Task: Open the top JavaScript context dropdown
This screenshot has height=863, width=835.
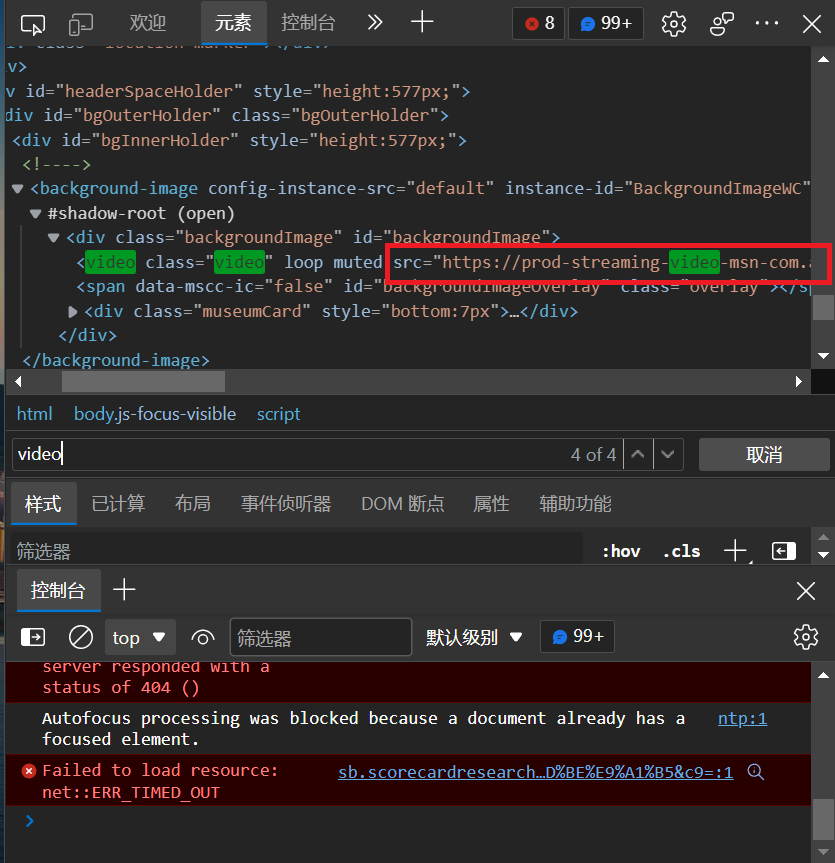Action: click(x=139, y=637)
